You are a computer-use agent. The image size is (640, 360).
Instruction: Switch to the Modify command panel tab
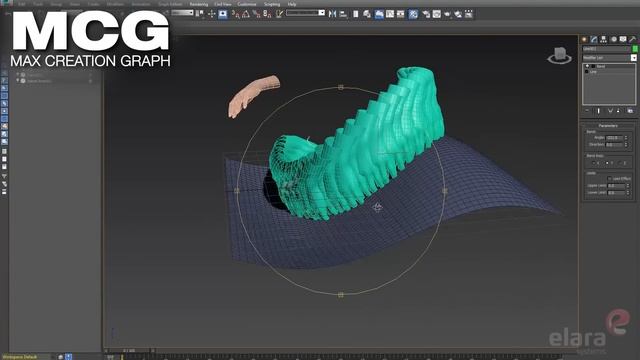click(x=594, y=39)
